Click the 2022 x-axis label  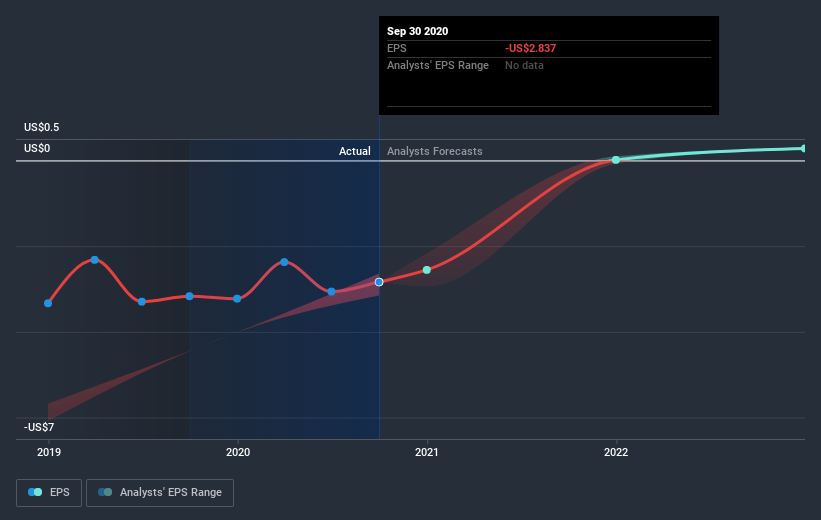[x=616, y=452]
